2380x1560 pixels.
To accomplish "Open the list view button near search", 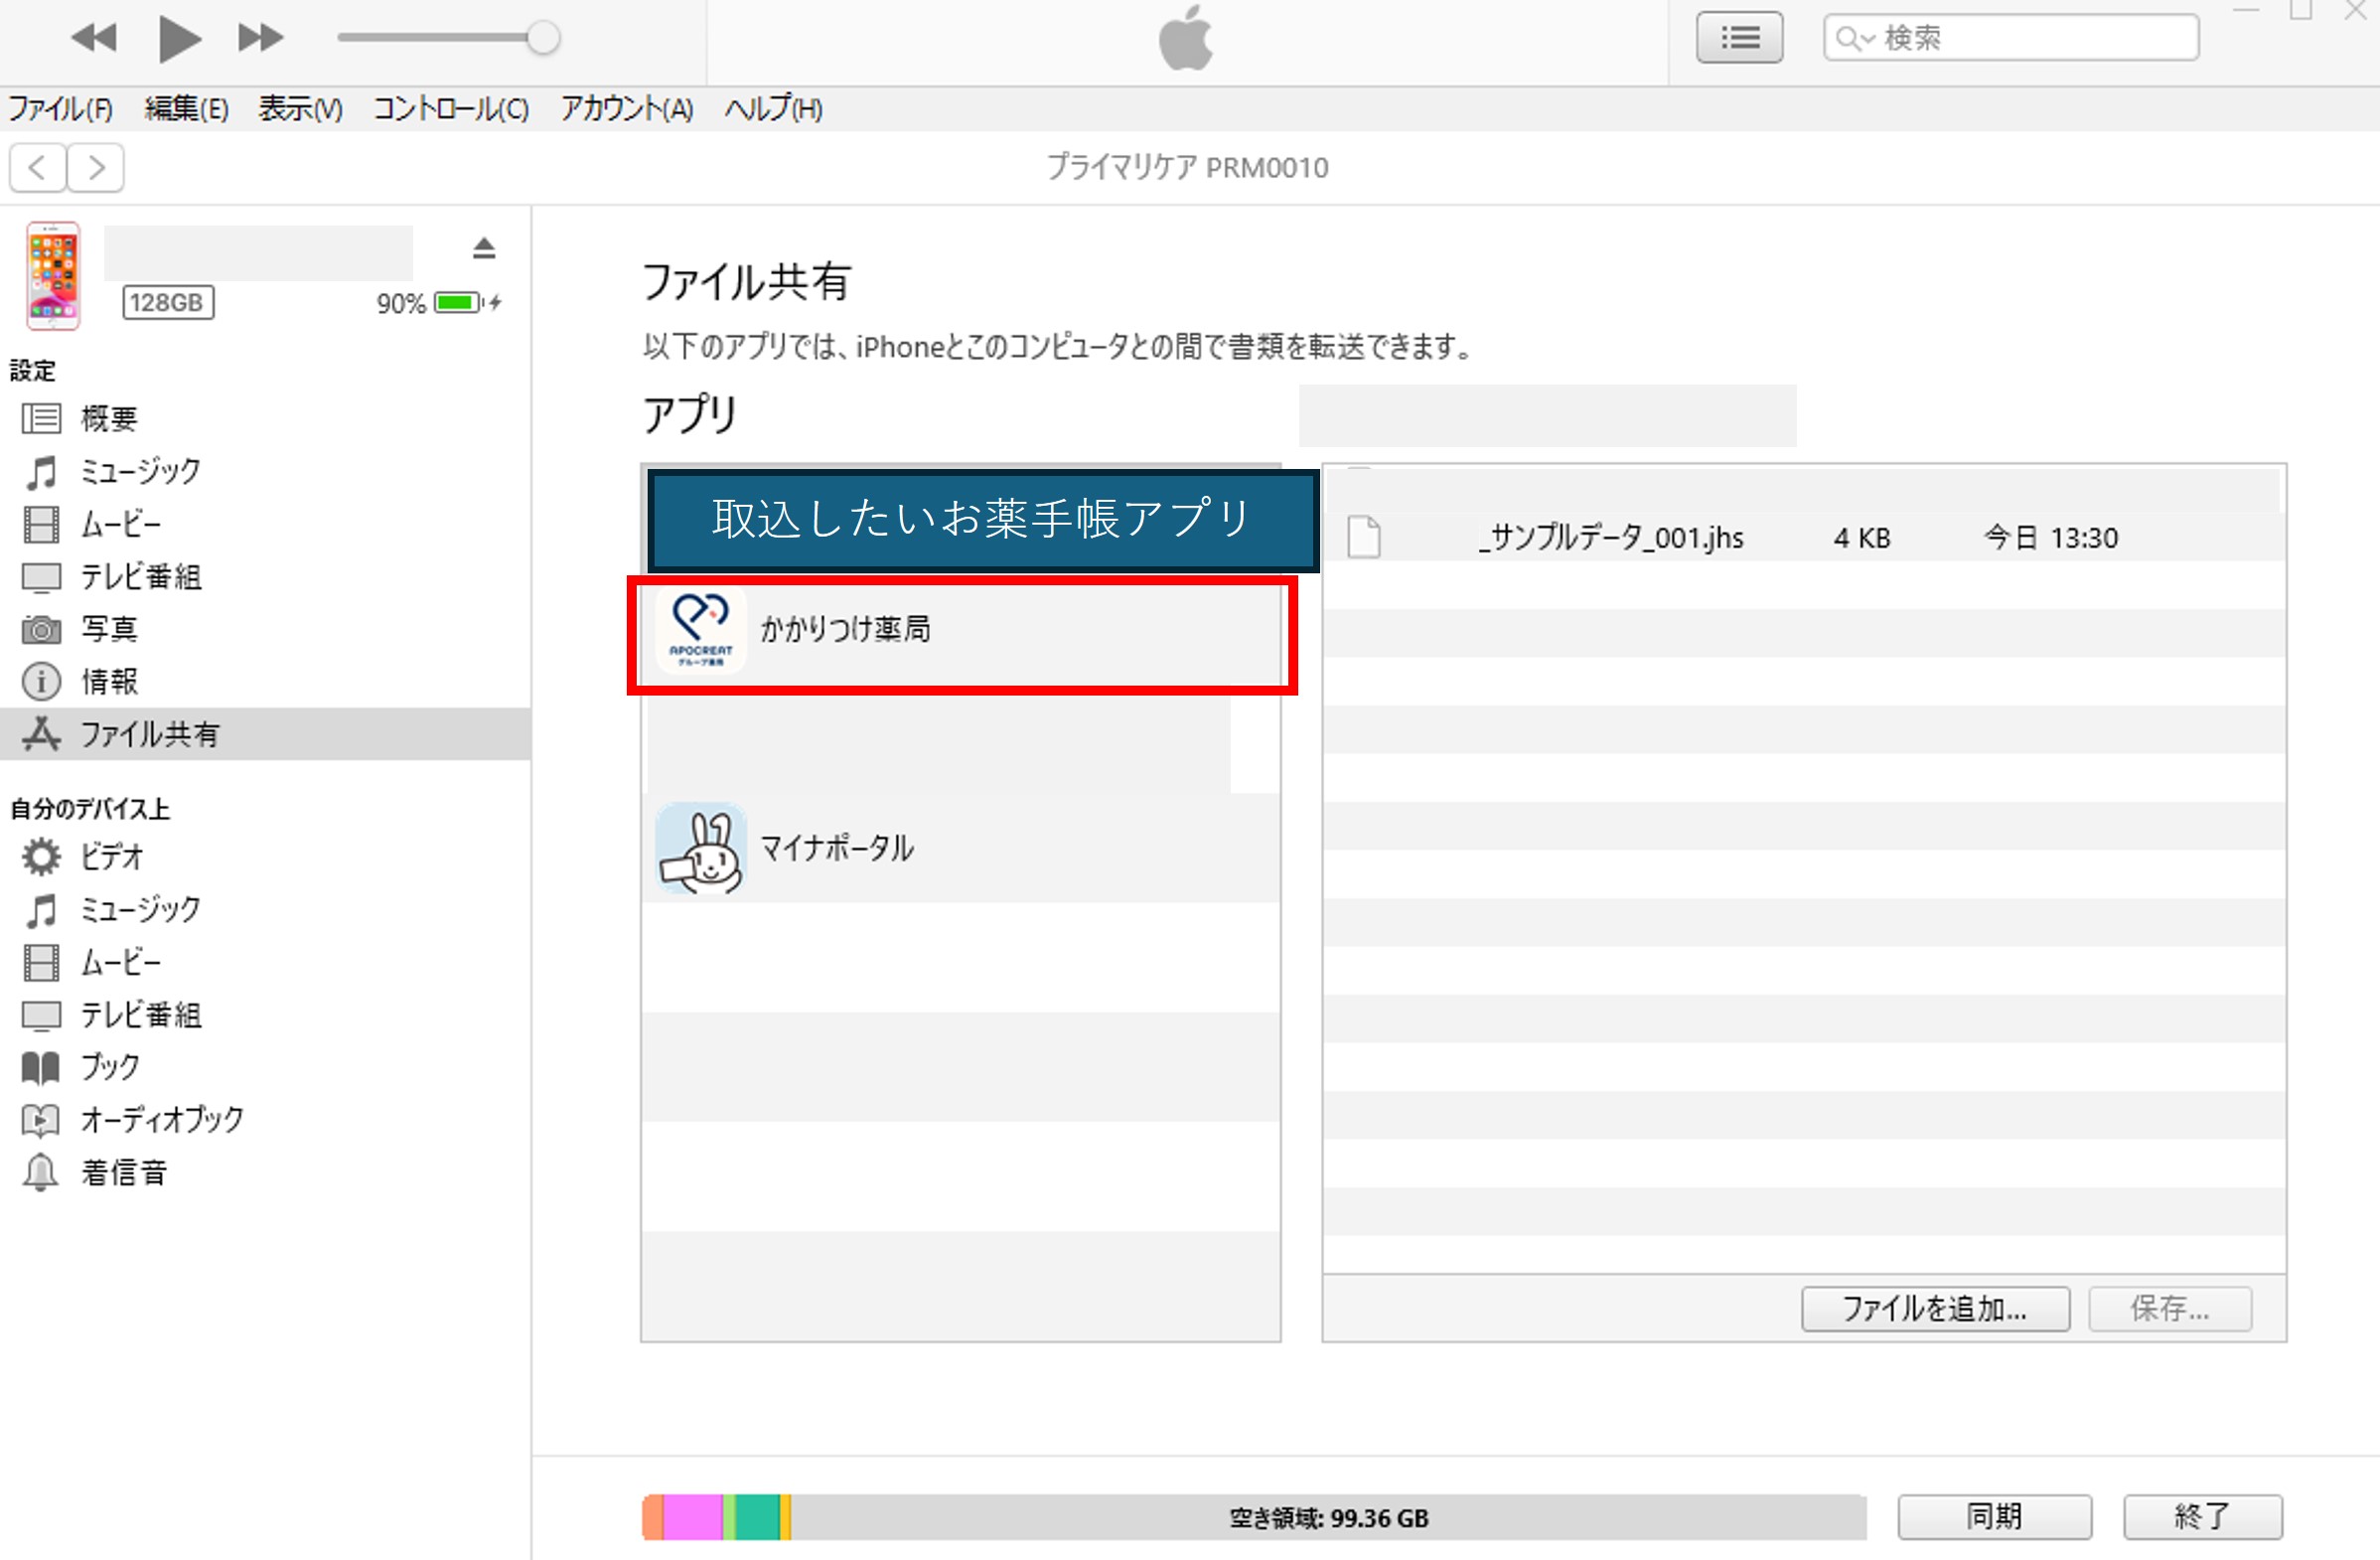I will pyautogui.click(x=1740, y=38).
